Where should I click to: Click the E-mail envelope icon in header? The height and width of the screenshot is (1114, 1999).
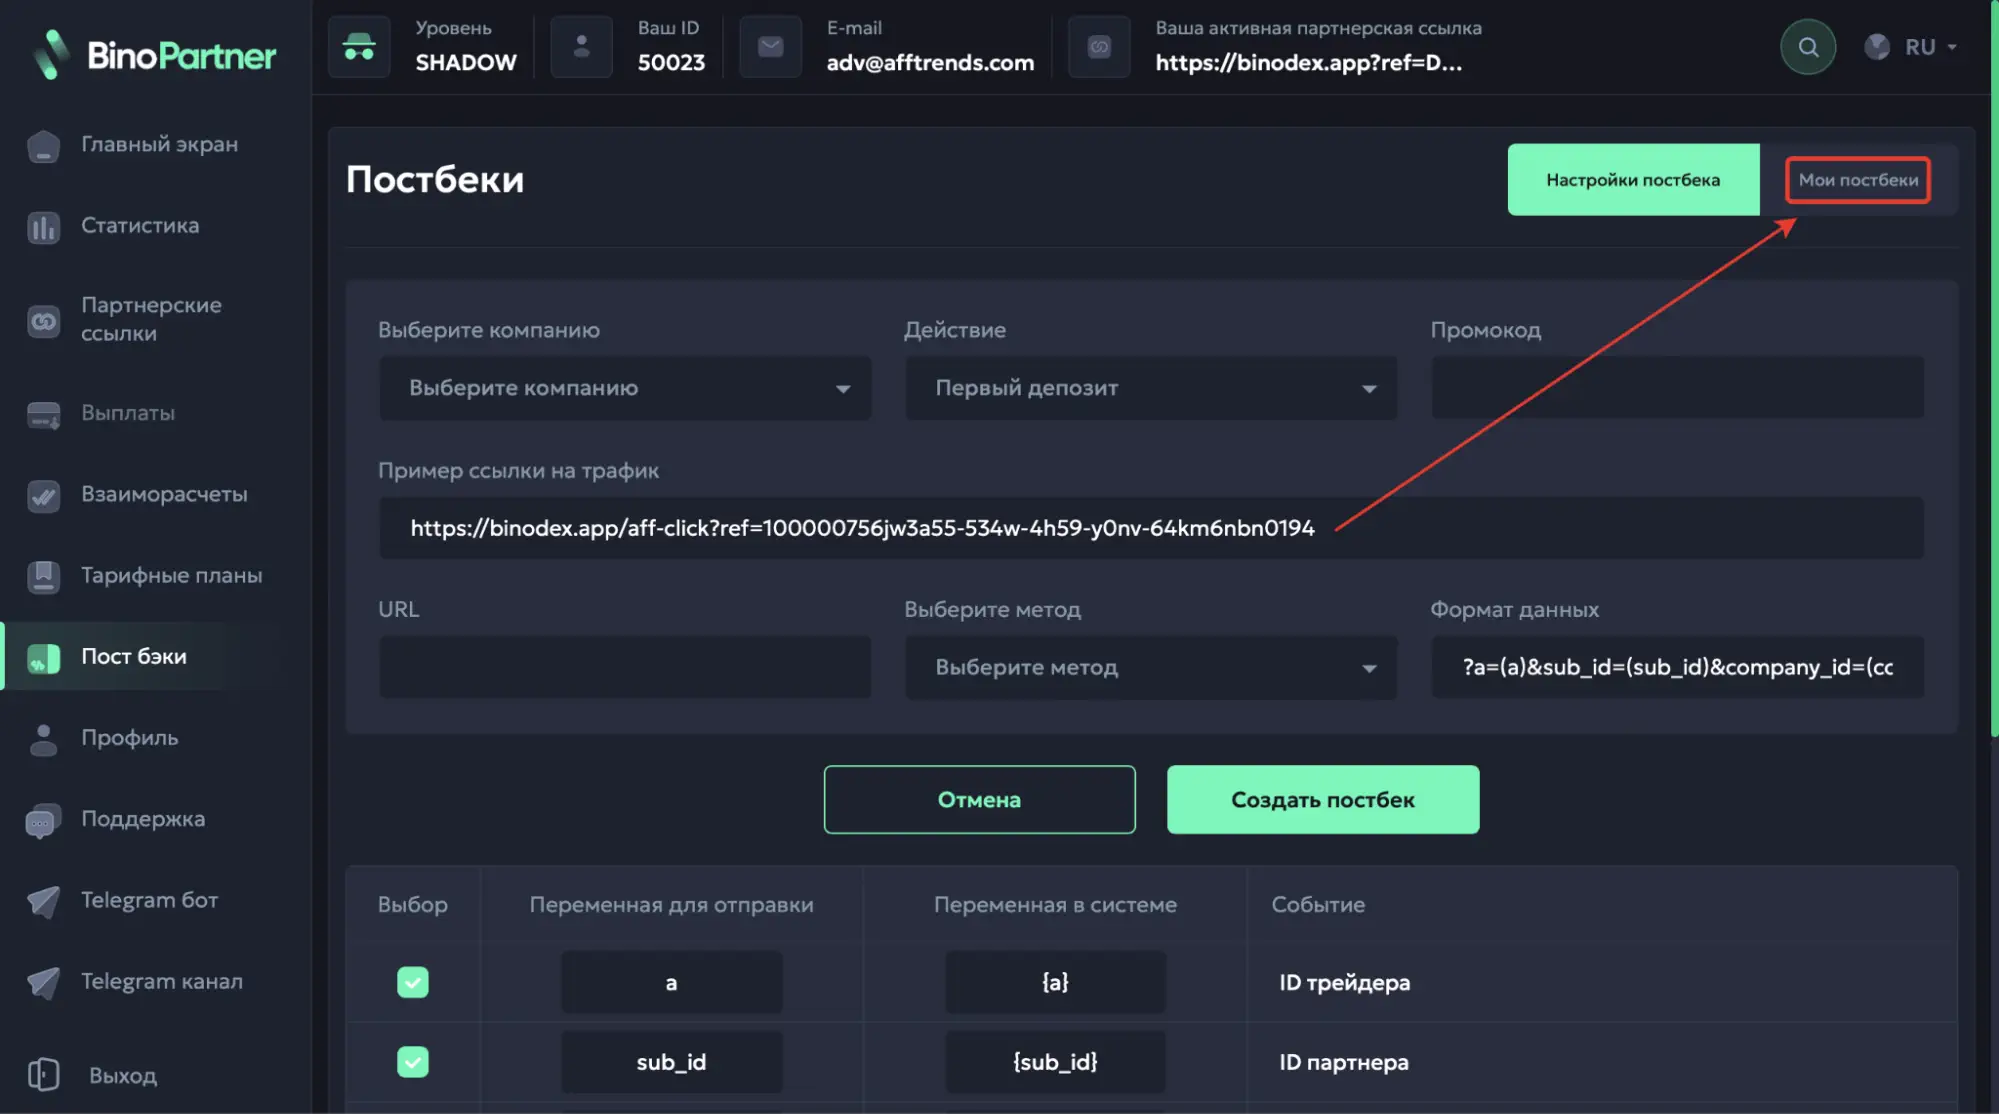click(770, 47)
